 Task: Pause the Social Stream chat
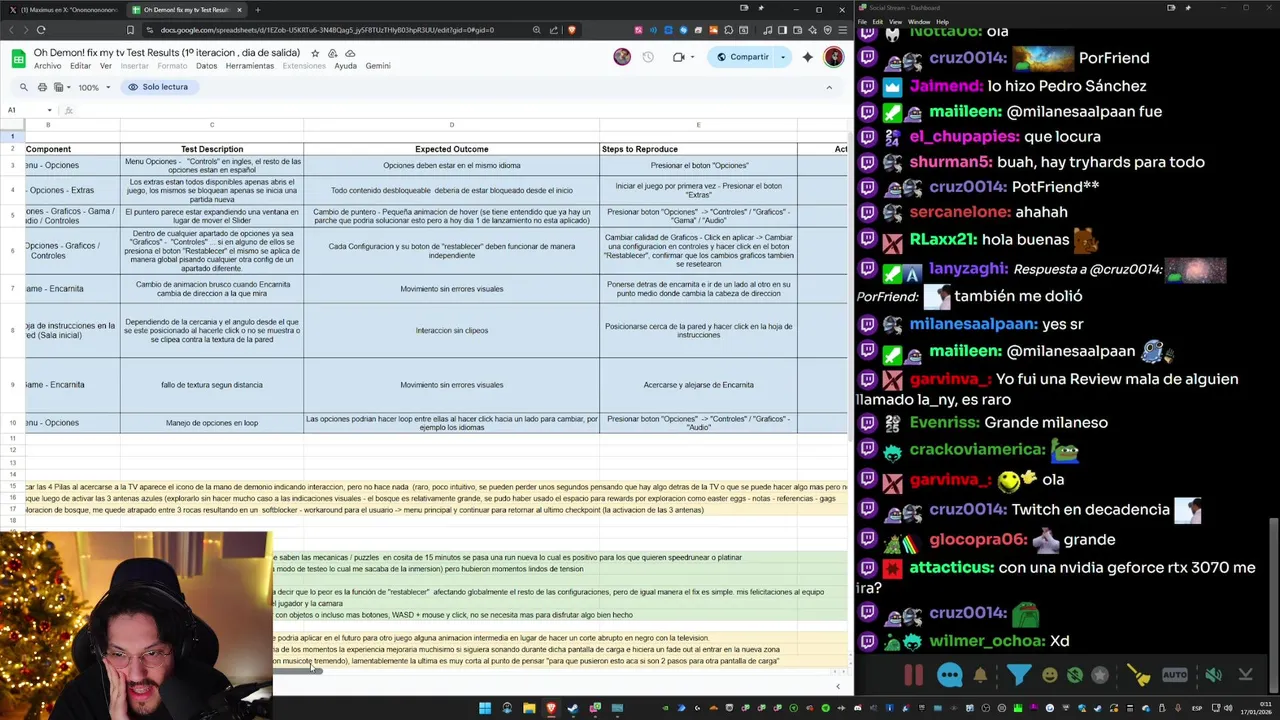coord(913,675)
